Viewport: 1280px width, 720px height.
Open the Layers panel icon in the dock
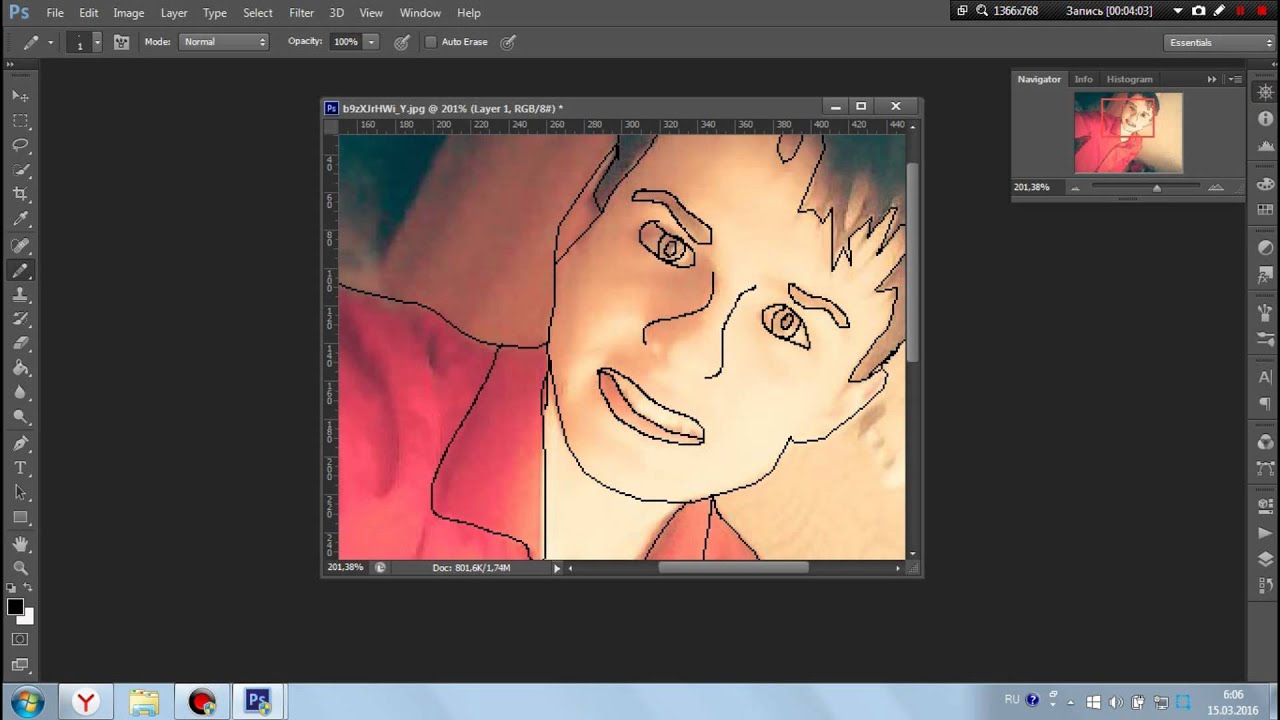click(1265, 560)
